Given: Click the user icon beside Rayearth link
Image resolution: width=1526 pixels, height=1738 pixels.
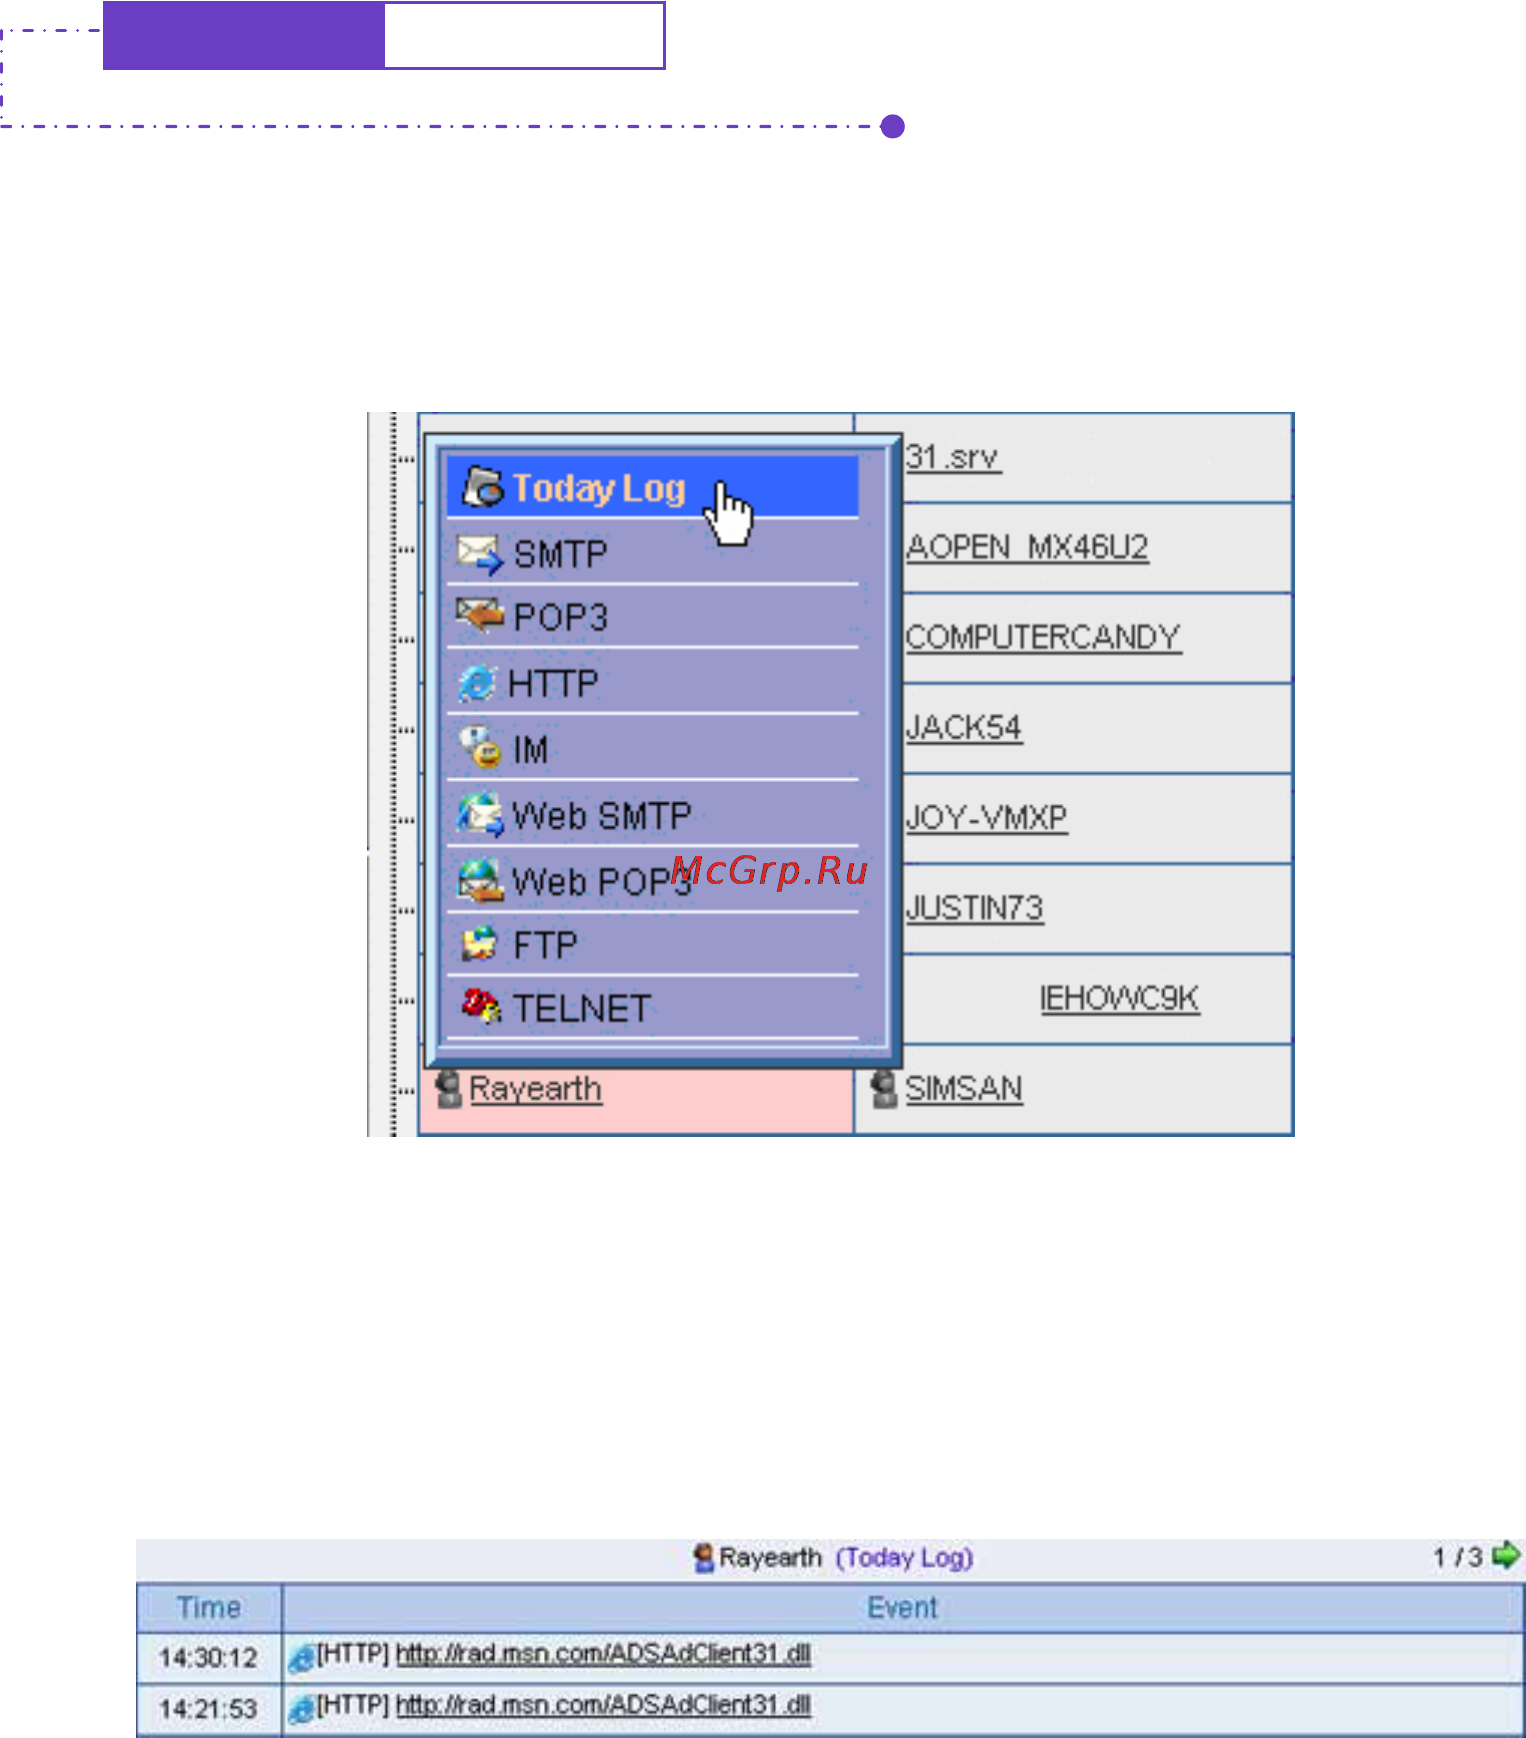Looking at the screenshot, I should point(449,1089).
